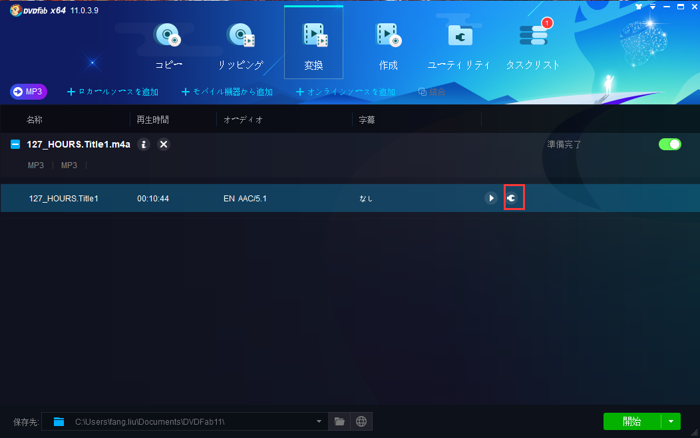Click the second MP3 format label
The image size is (700, 438).
coord(69,165)
